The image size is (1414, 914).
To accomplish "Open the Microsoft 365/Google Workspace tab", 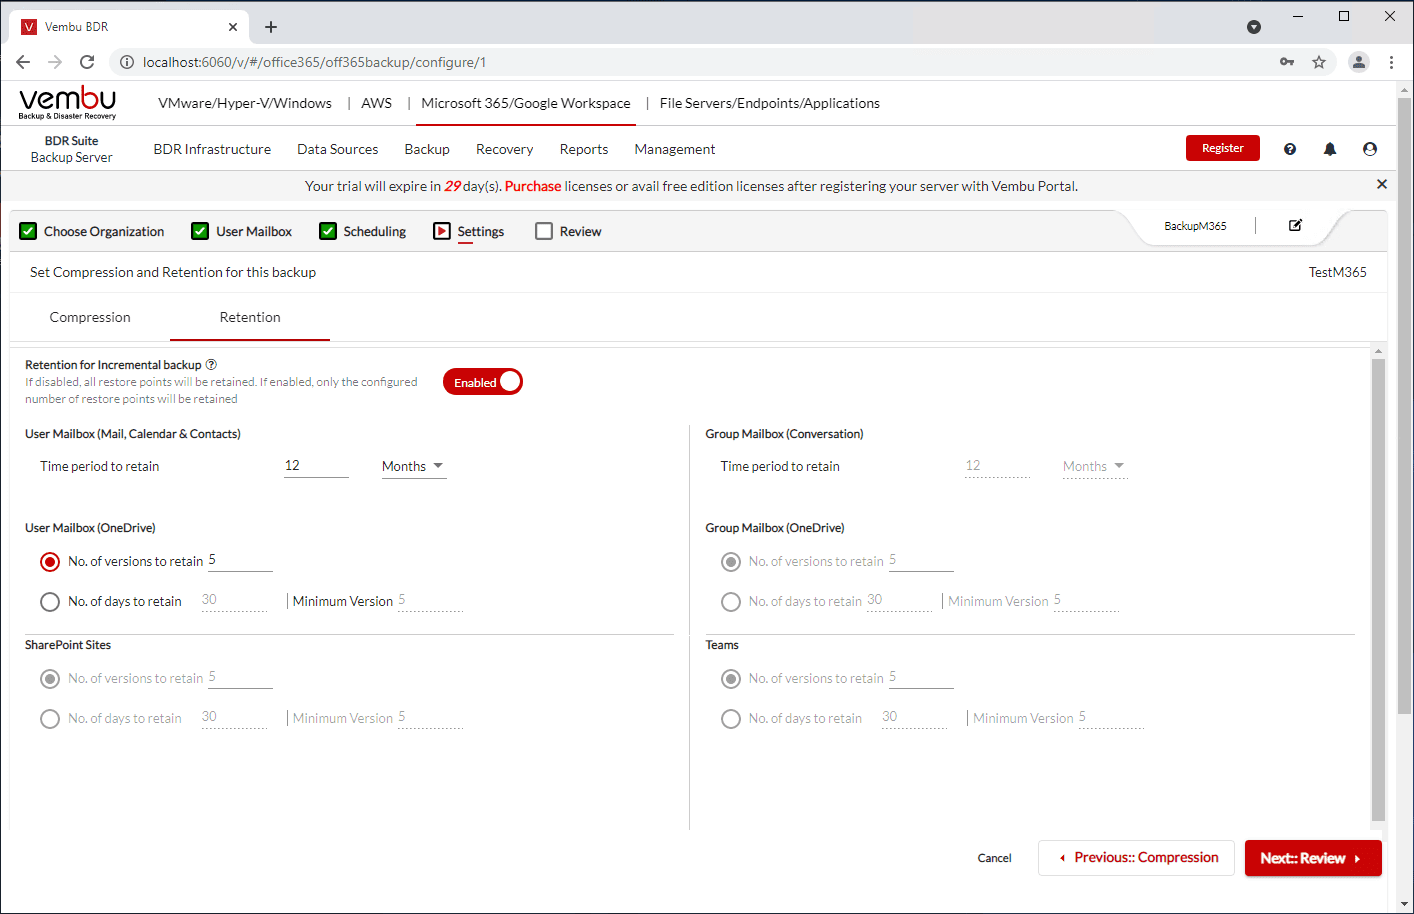I will tap(526, 103).
